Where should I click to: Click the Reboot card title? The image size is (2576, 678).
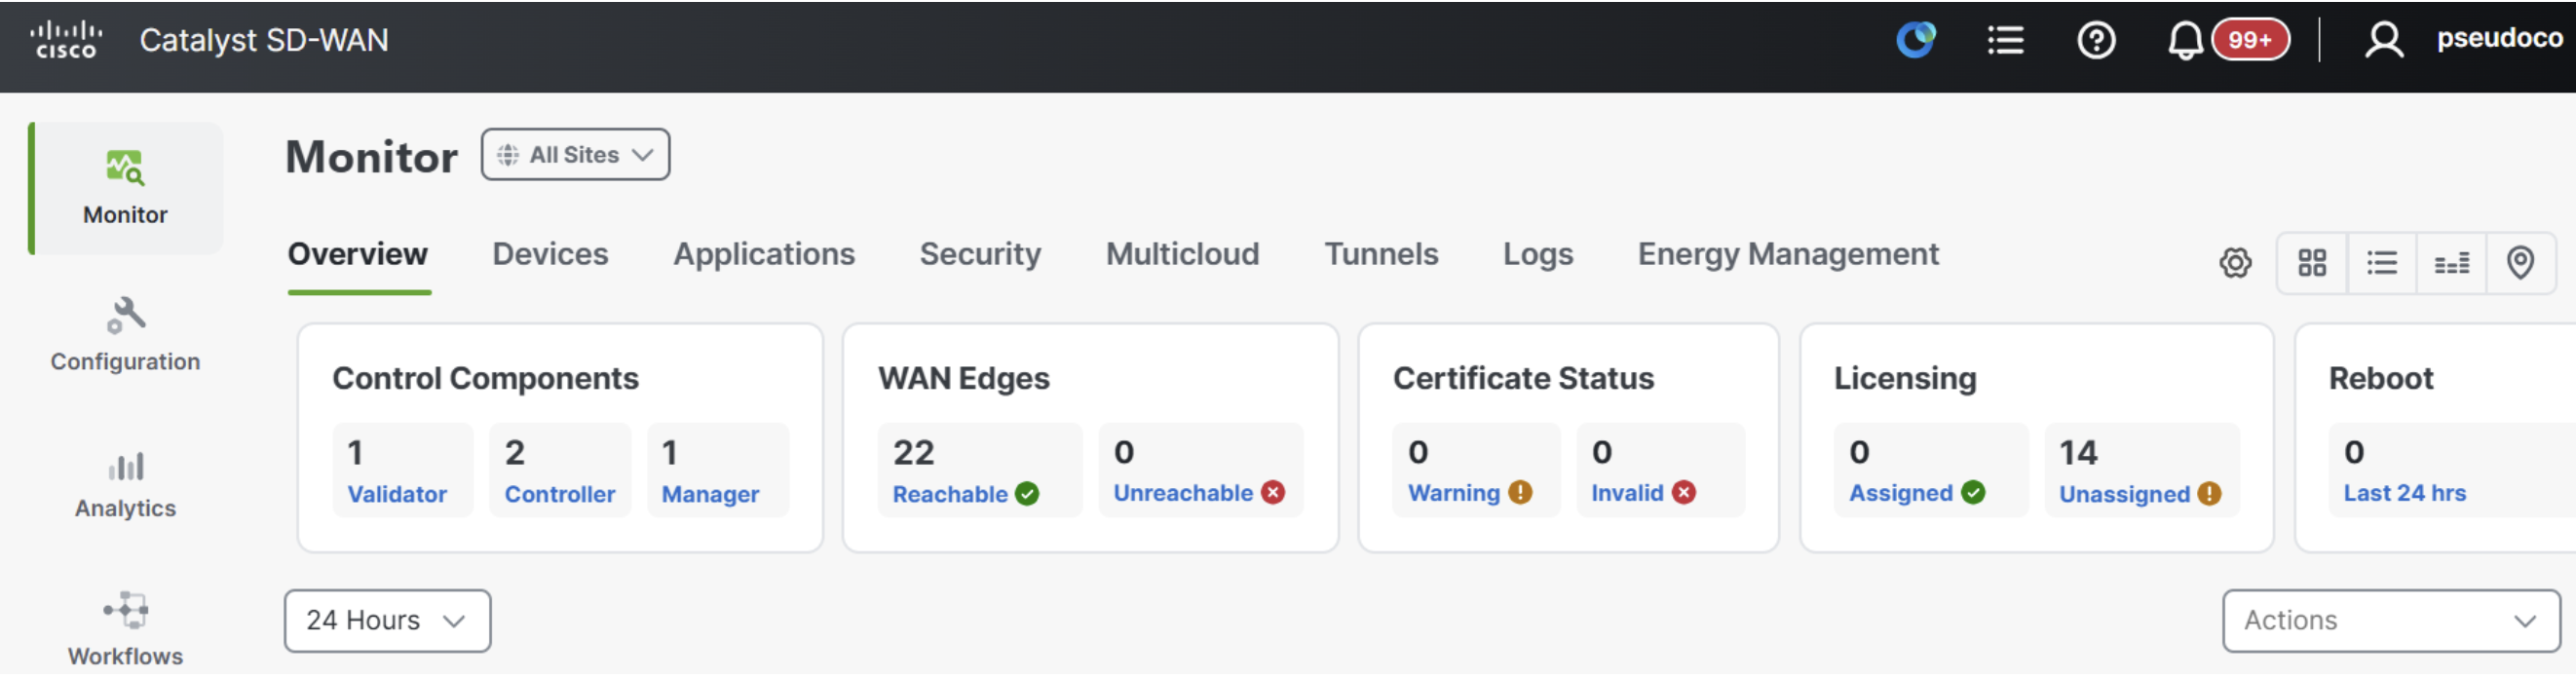(2381, 378)
